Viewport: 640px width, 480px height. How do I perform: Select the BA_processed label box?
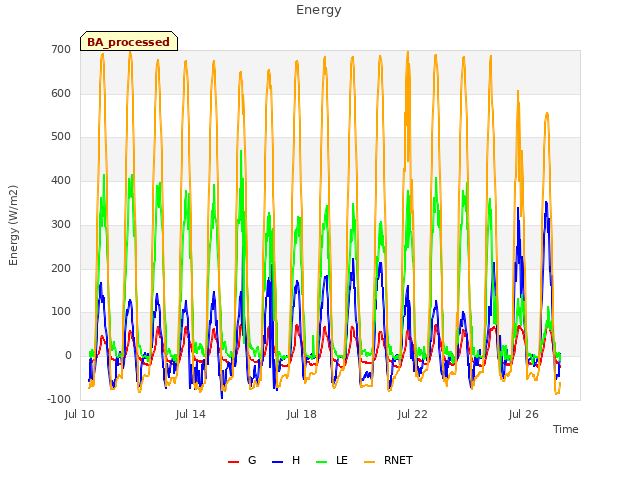pyautogui.click(x=129, y=41)
